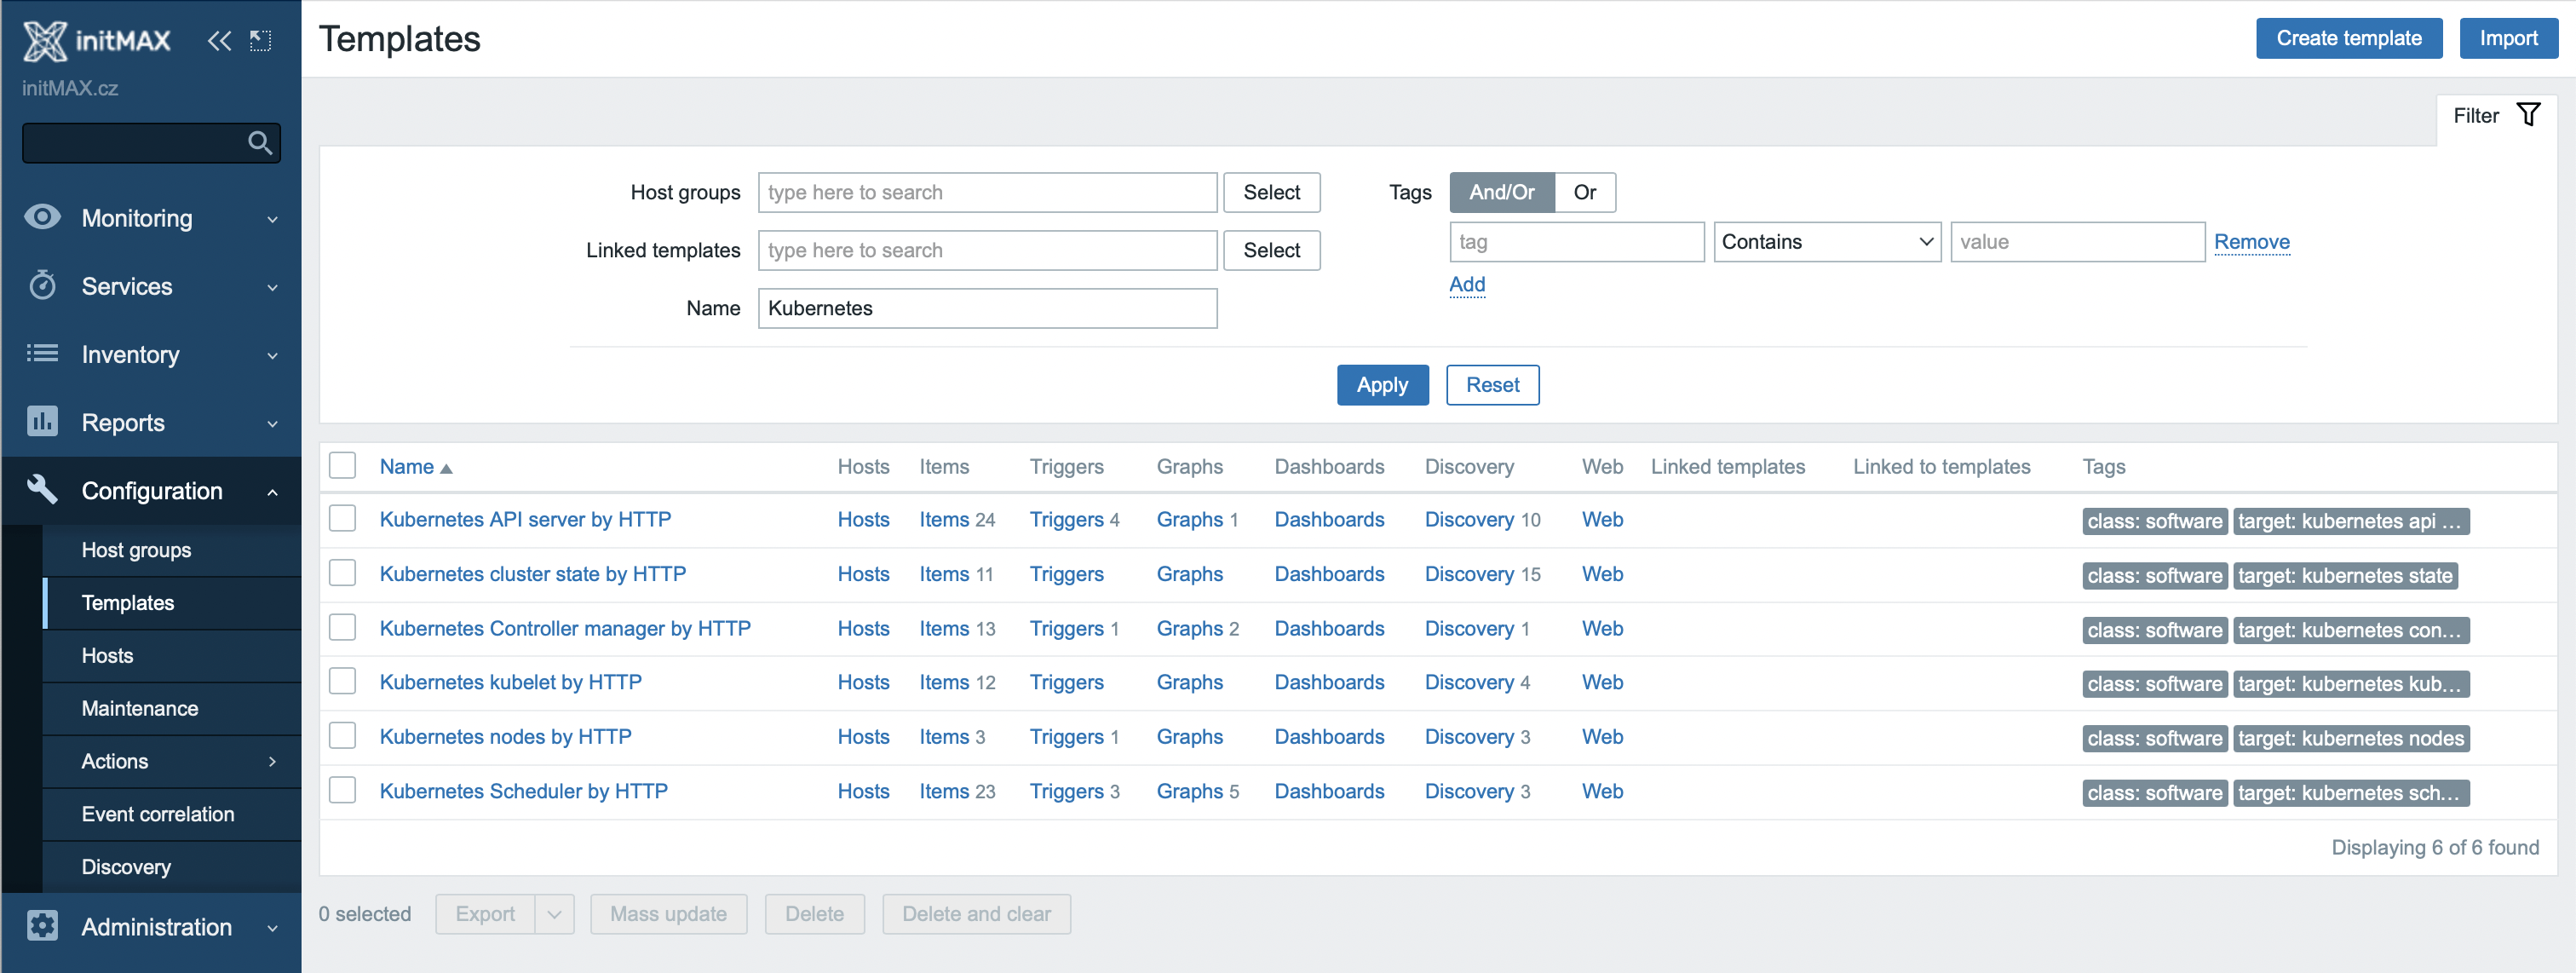Reset the filter
Viewport: 2576px width, 973px height.
tap(1492, 385)
